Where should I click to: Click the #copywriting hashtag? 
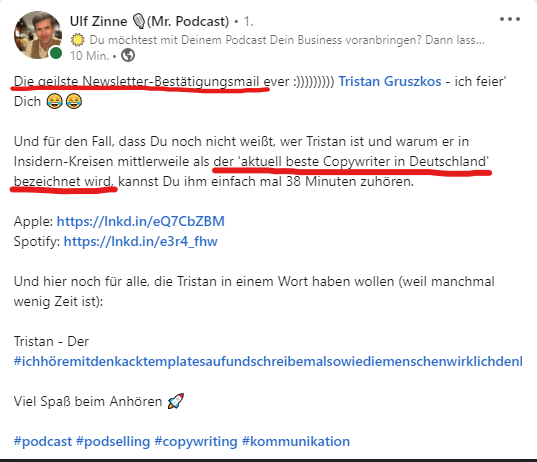pyautogui.click(x=196, y=441)
